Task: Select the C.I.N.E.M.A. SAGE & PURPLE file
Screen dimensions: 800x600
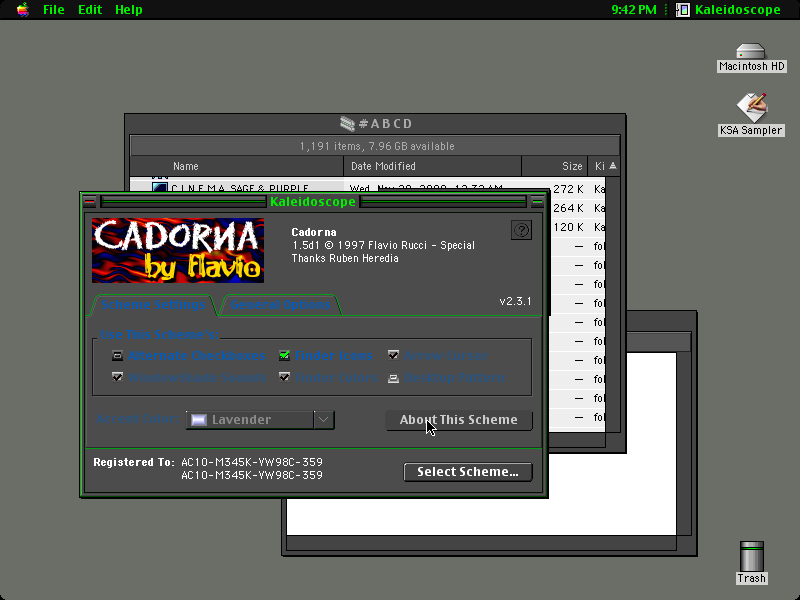Action: coord(240,188)
